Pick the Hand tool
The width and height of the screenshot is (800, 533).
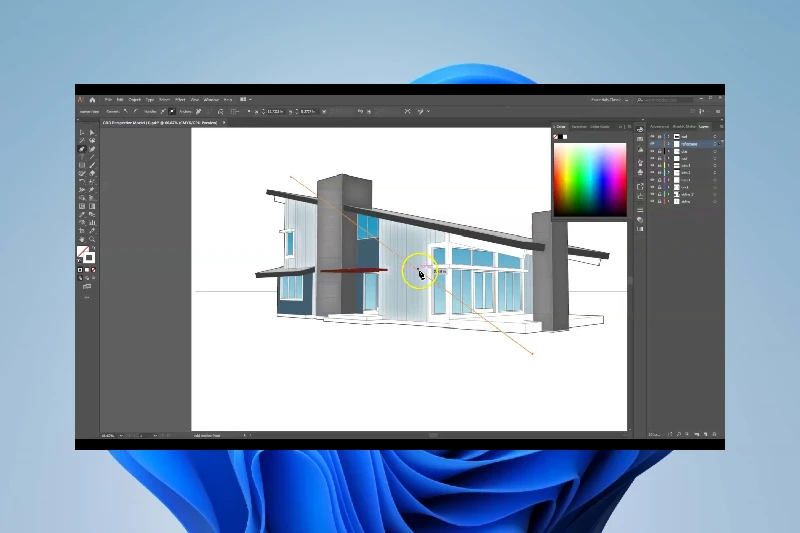[81, 239]
